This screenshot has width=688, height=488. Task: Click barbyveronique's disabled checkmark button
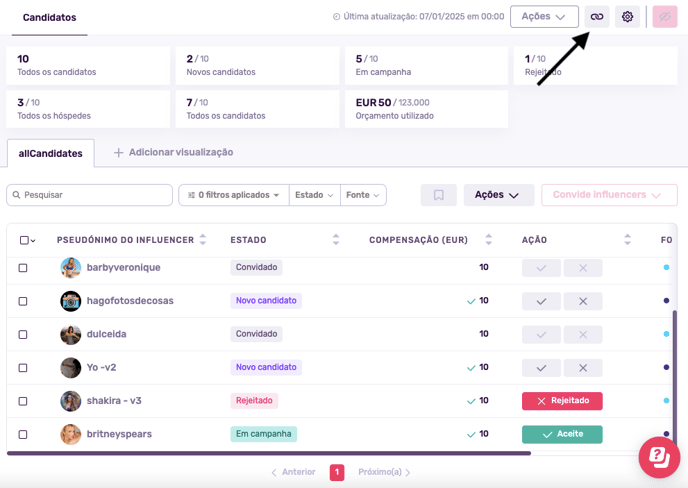(541, 268)
